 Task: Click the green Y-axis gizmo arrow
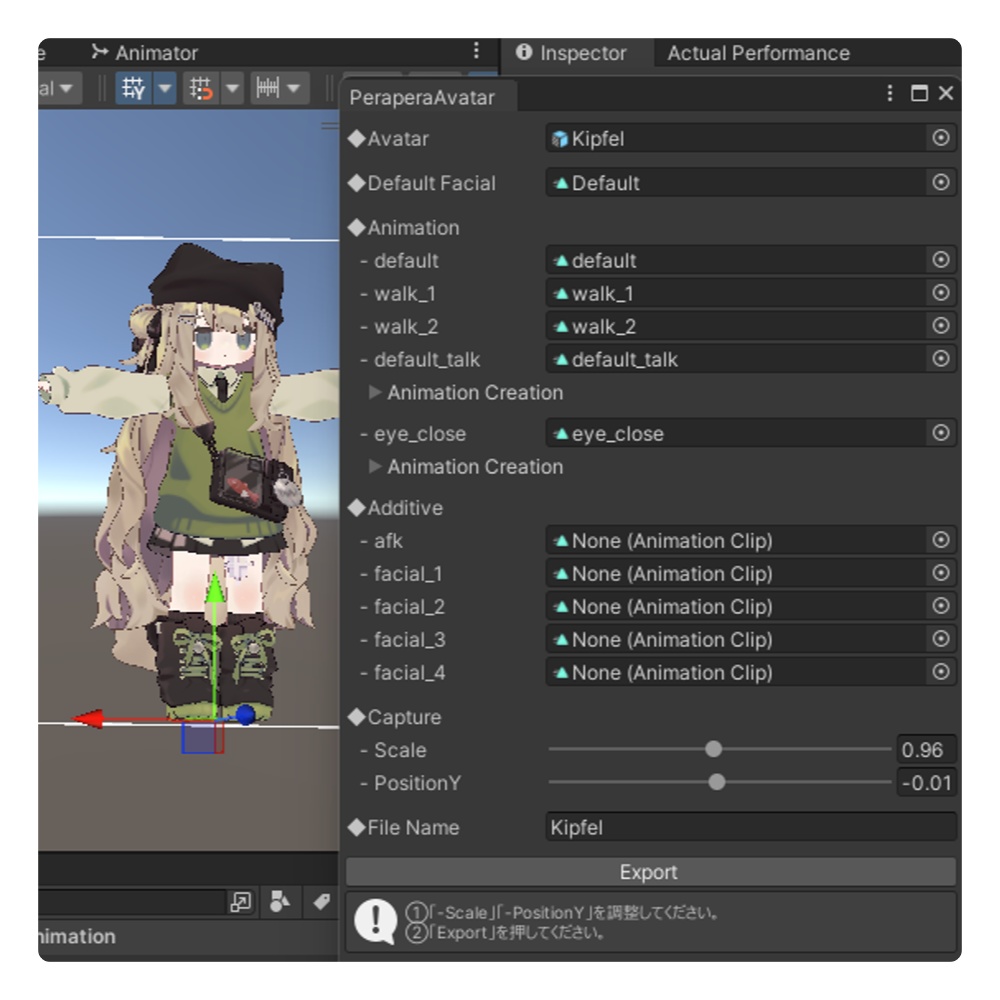pos(216,588)
